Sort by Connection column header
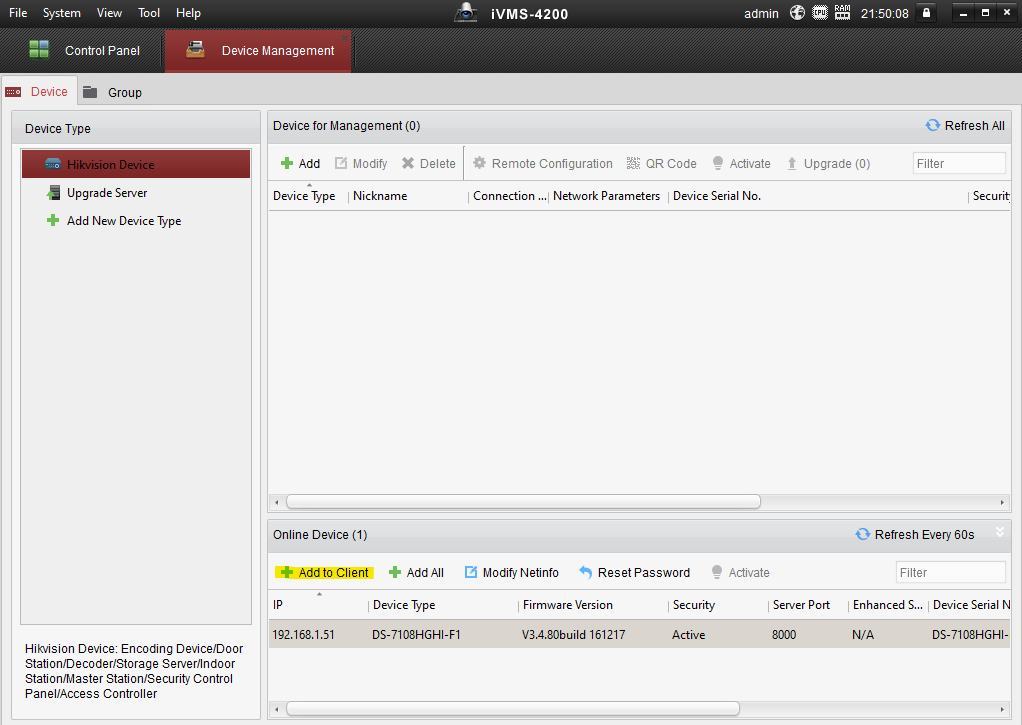Image resolution: width=1022 pixels, height=725 pixels. pyautogui.click(x=510, y=196)
